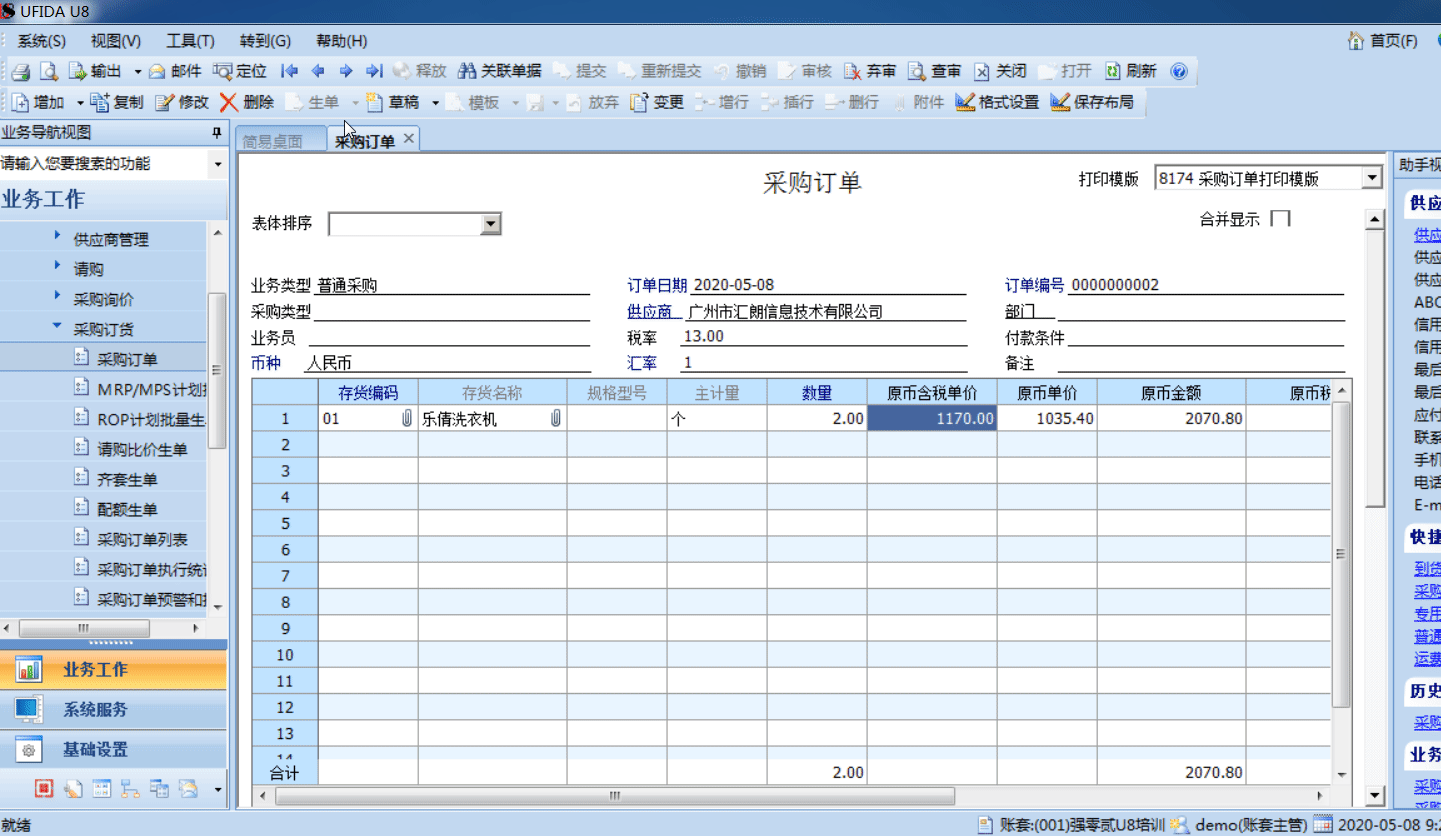The image size is (1441, 836).
Task: Click 复制 copy button
Action: (x=117, y=102)
